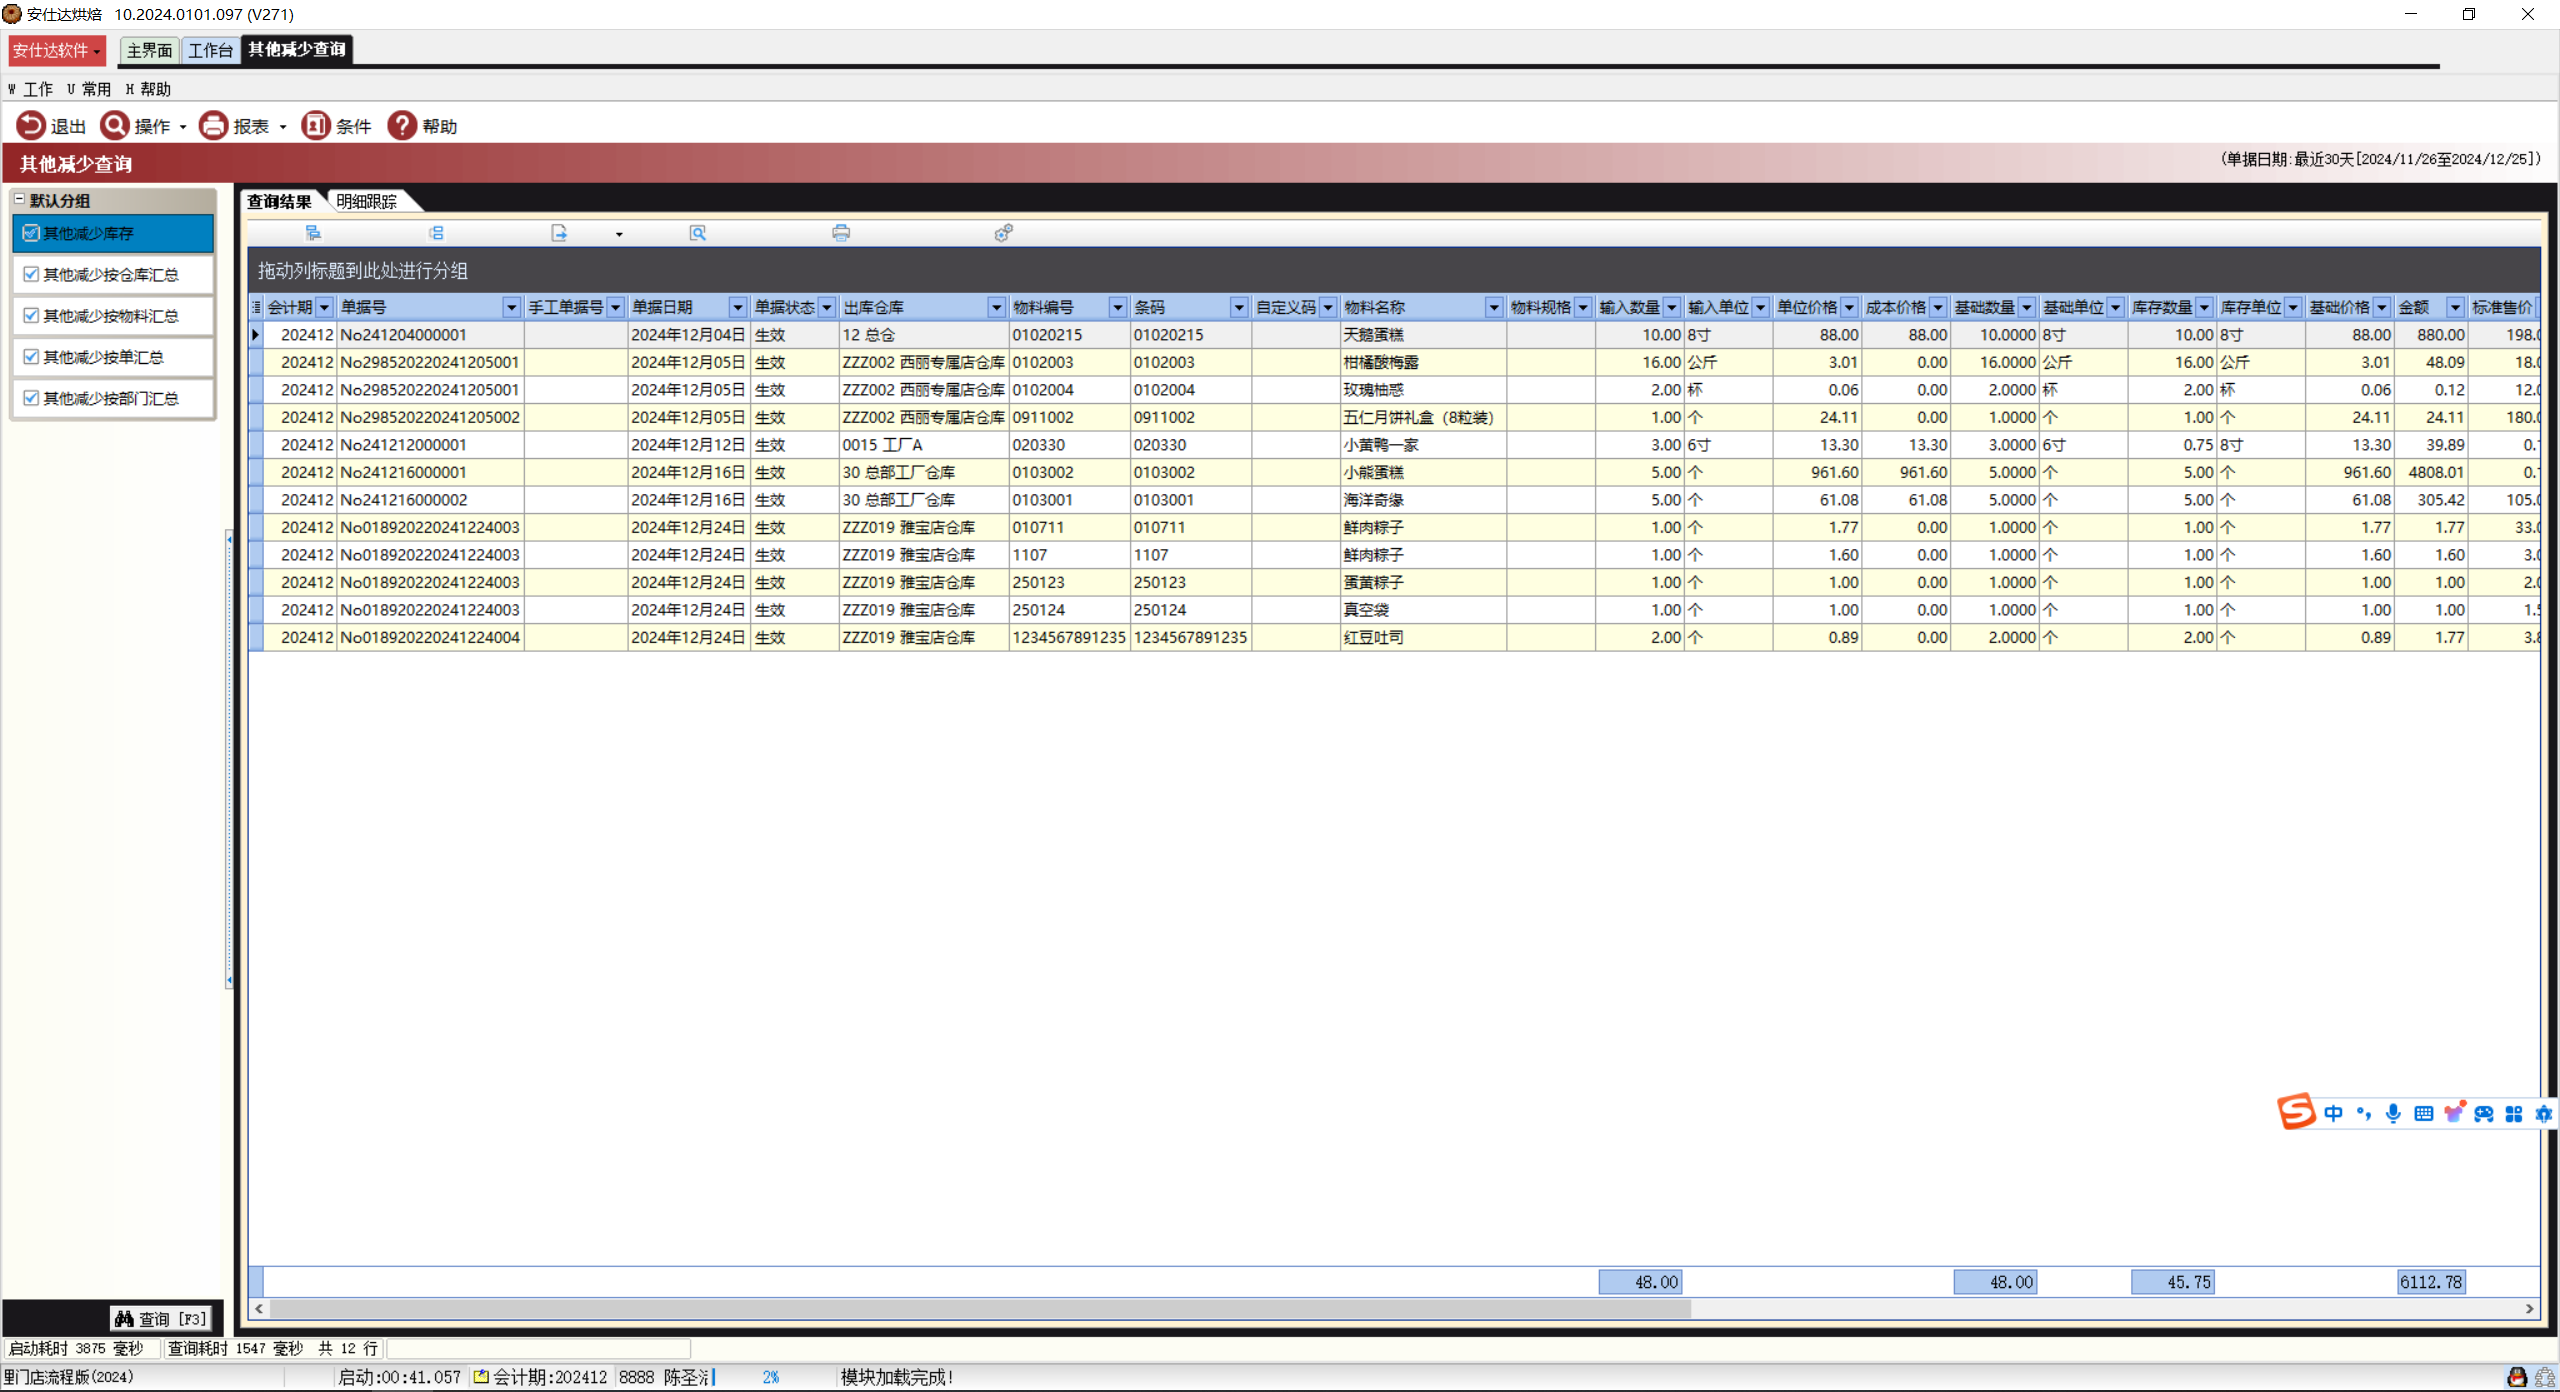Toggle 其他减少按物料汇总 checkbox
This screenshot has height=1392, width=2560.
point(31,315)
